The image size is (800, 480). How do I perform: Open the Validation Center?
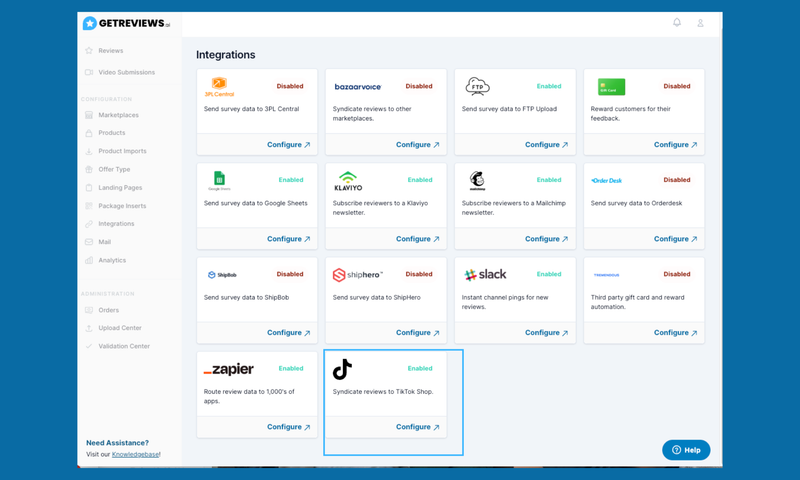124,346
